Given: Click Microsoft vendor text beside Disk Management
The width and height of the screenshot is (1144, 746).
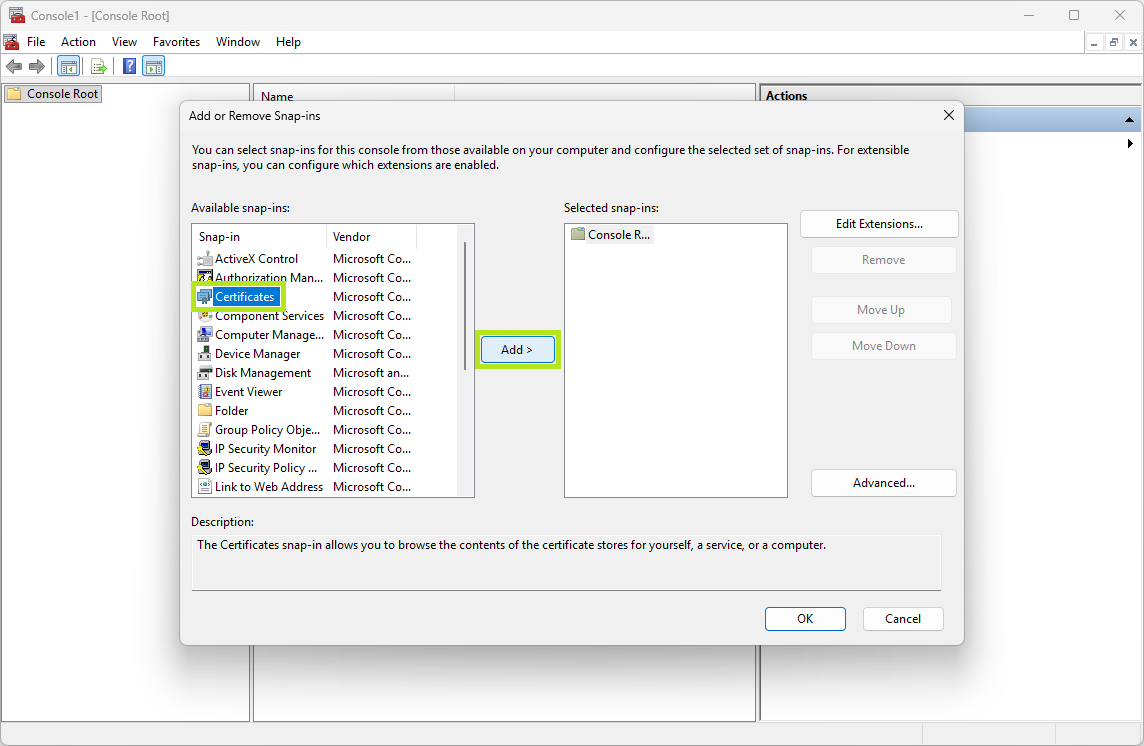Looking at the screenshot, I should [x=371, y=372].
